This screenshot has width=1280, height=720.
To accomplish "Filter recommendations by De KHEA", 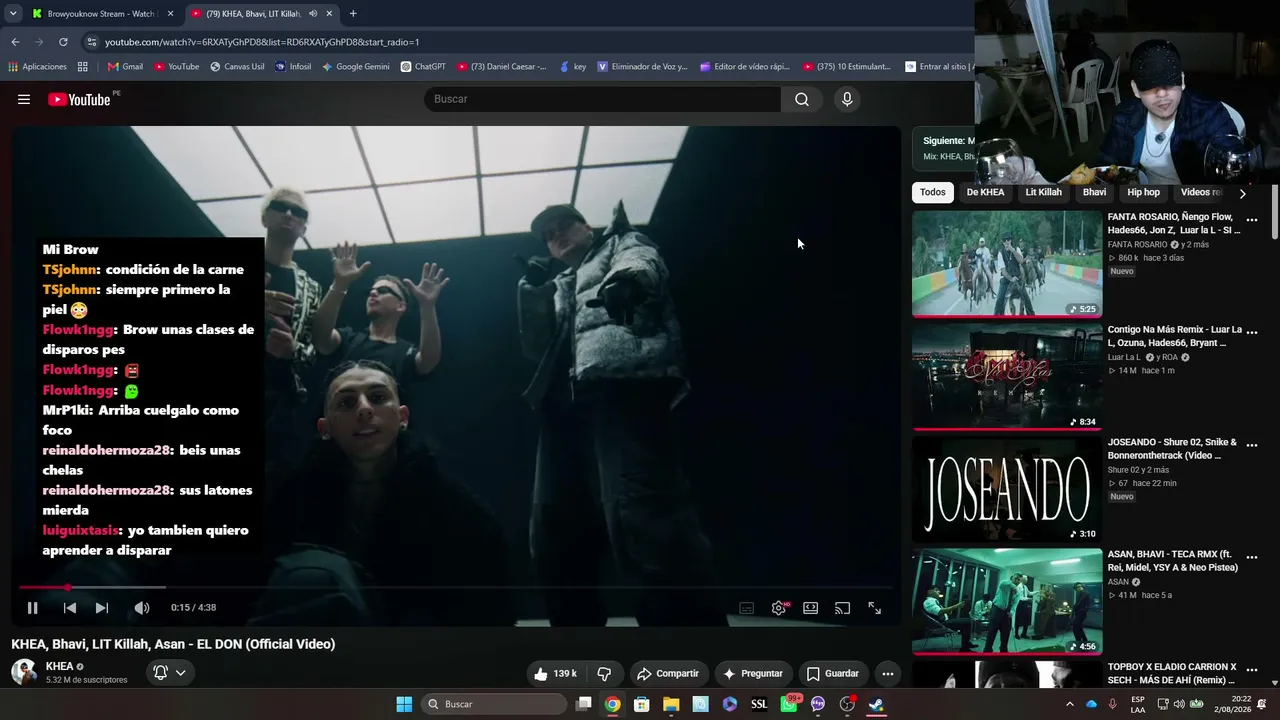I will (x=985, y=192).
